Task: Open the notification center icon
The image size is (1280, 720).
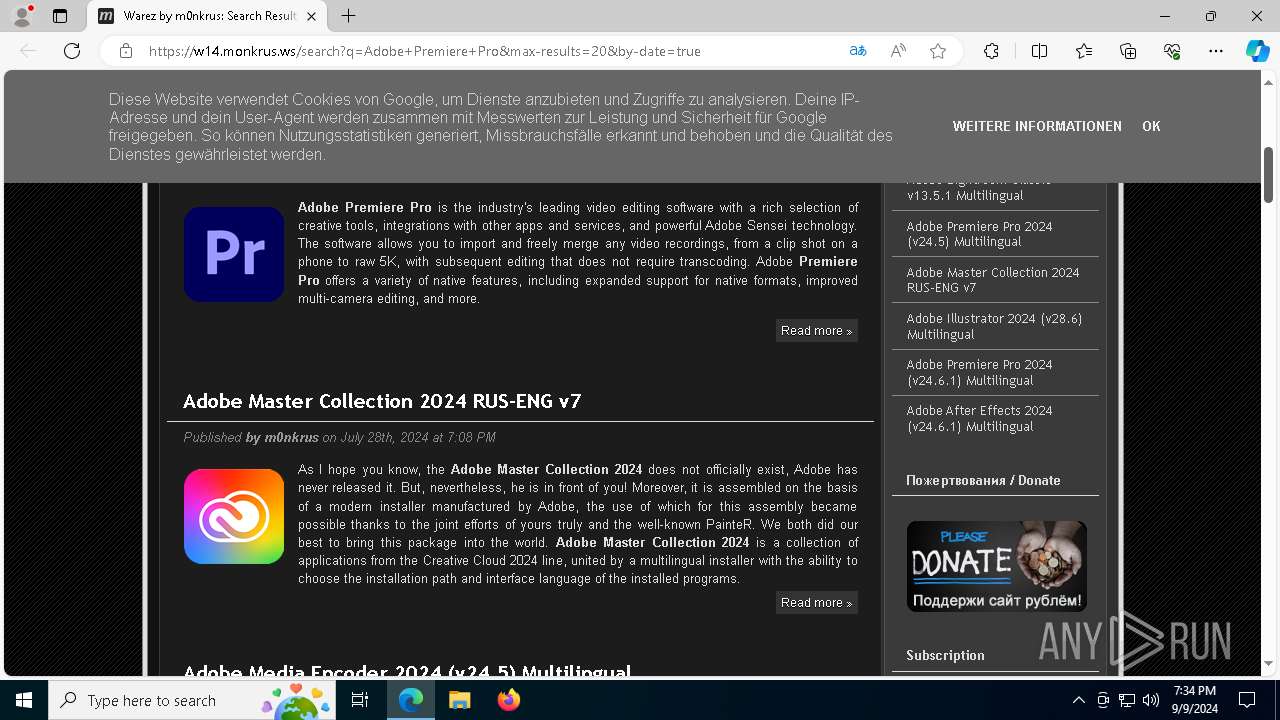Action: 1247,700
